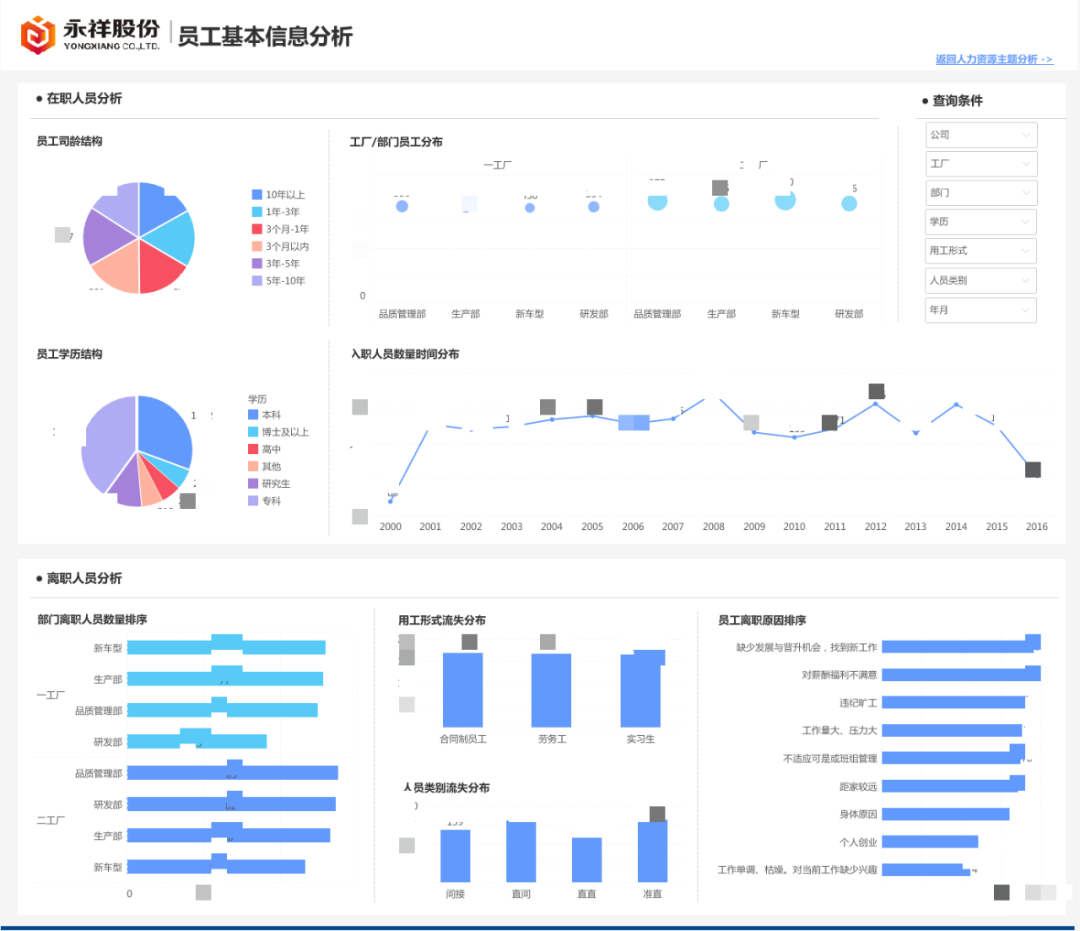Click the 永祥股份 company logo icon
Image resolution: width=1080 pixels, height=931 pixels.
point(37,32)
